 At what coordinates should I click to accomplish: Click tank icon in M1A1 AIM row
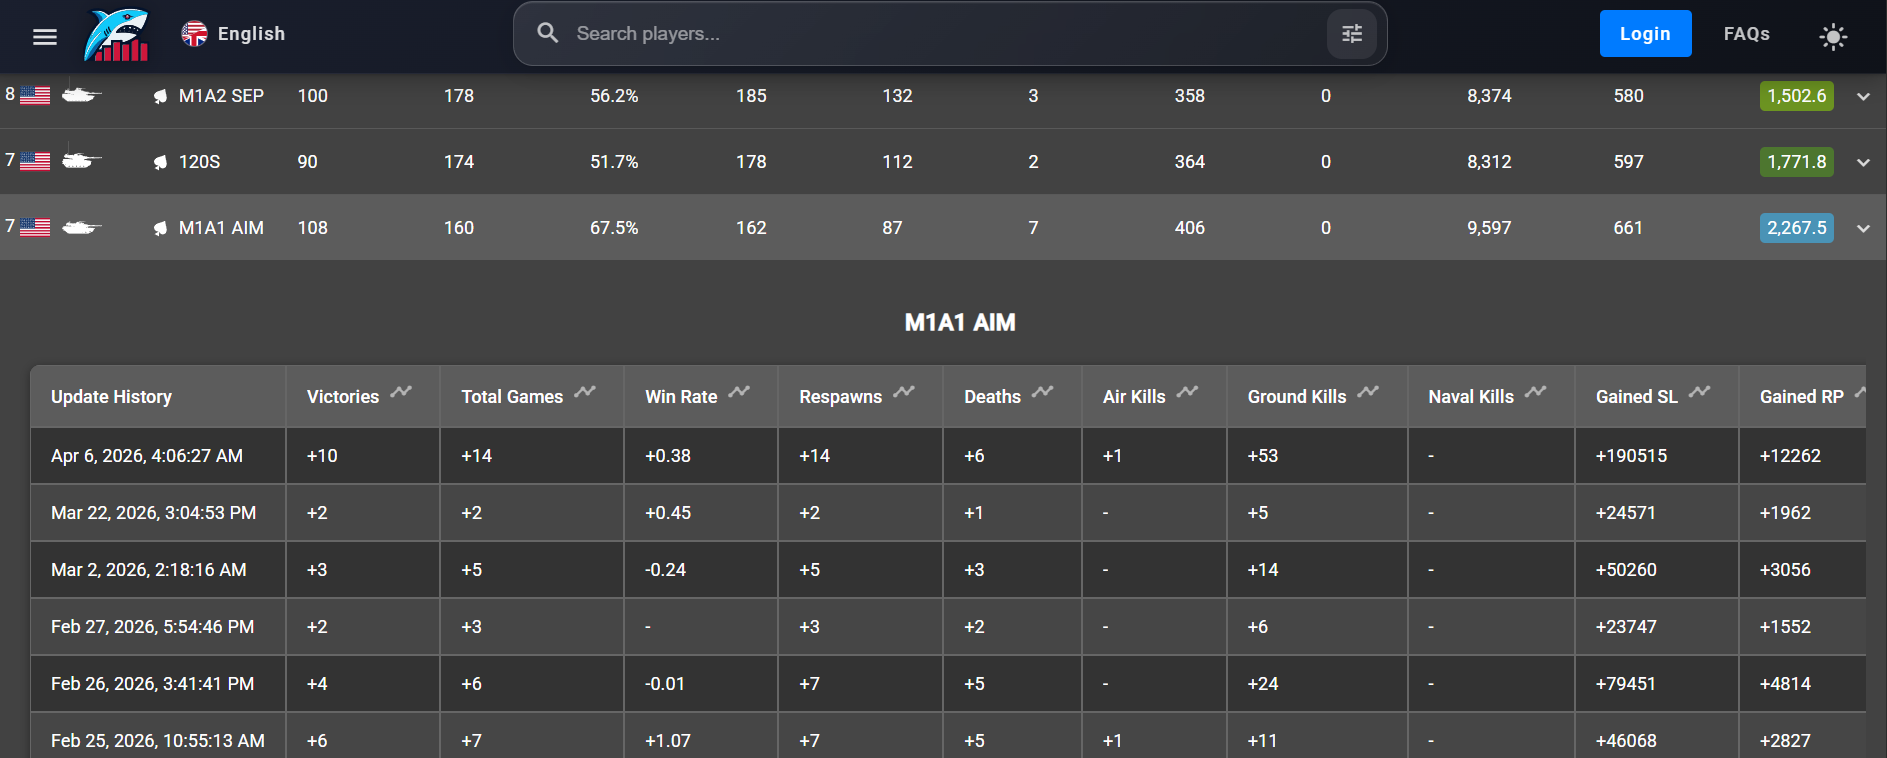coord(82,227)
